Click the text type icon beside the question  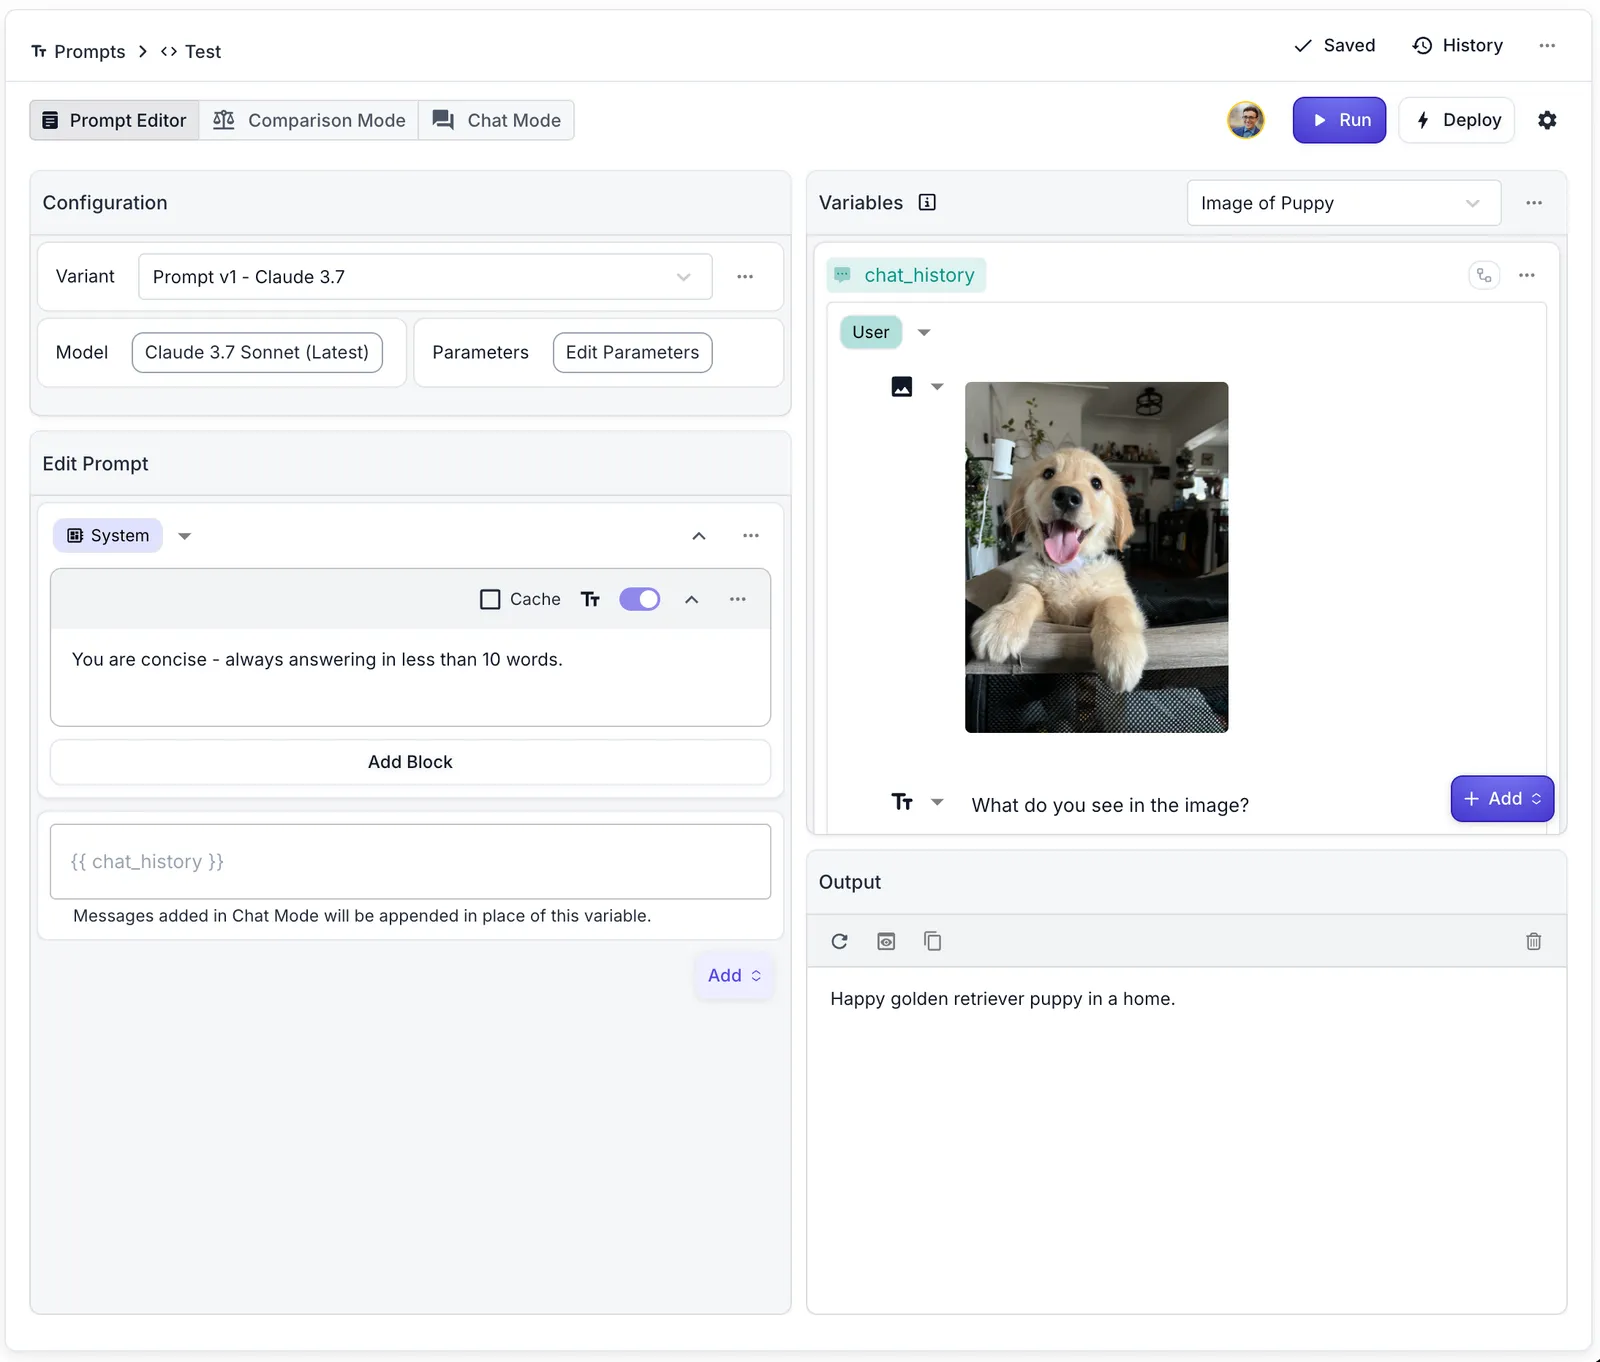click(902, 802)
